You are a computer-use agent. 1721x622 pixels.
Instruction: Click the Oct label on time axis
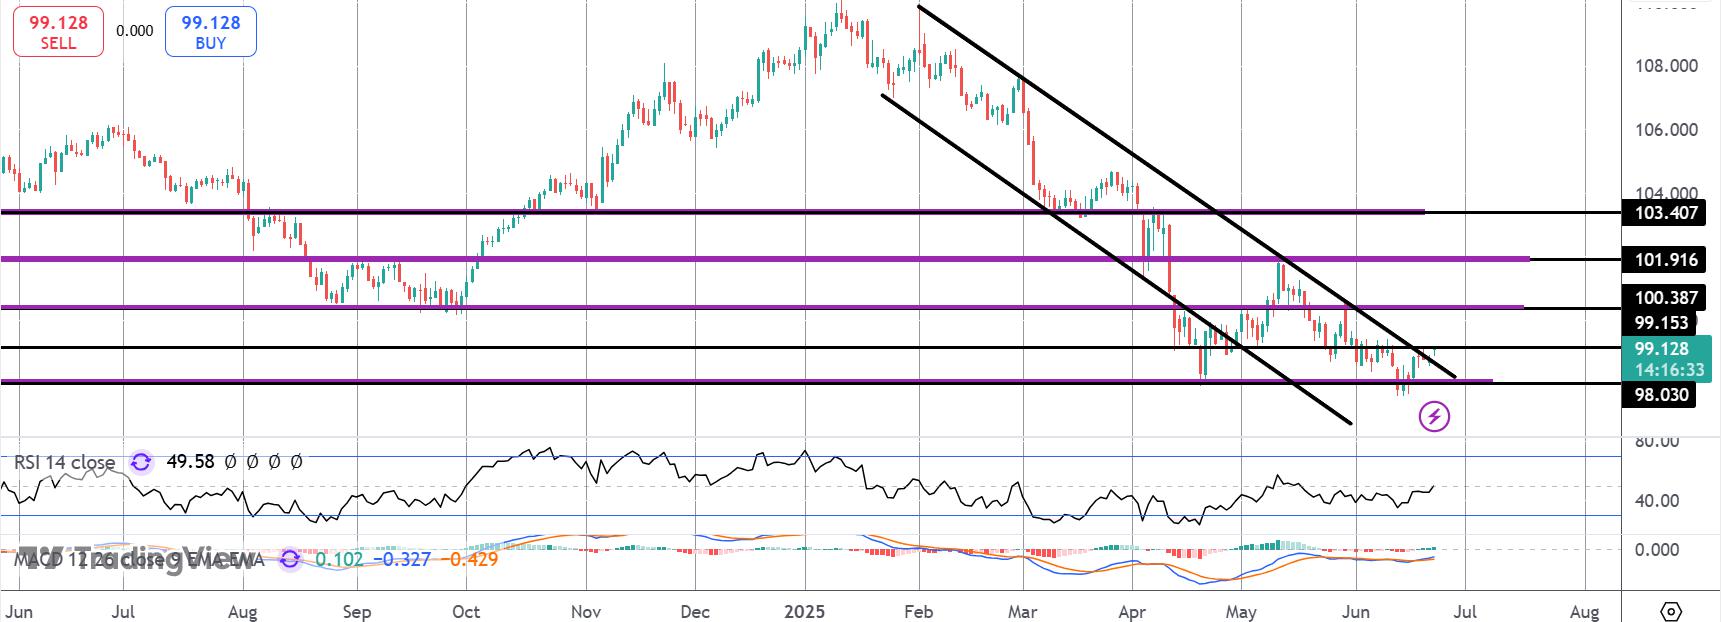[465, 612]
